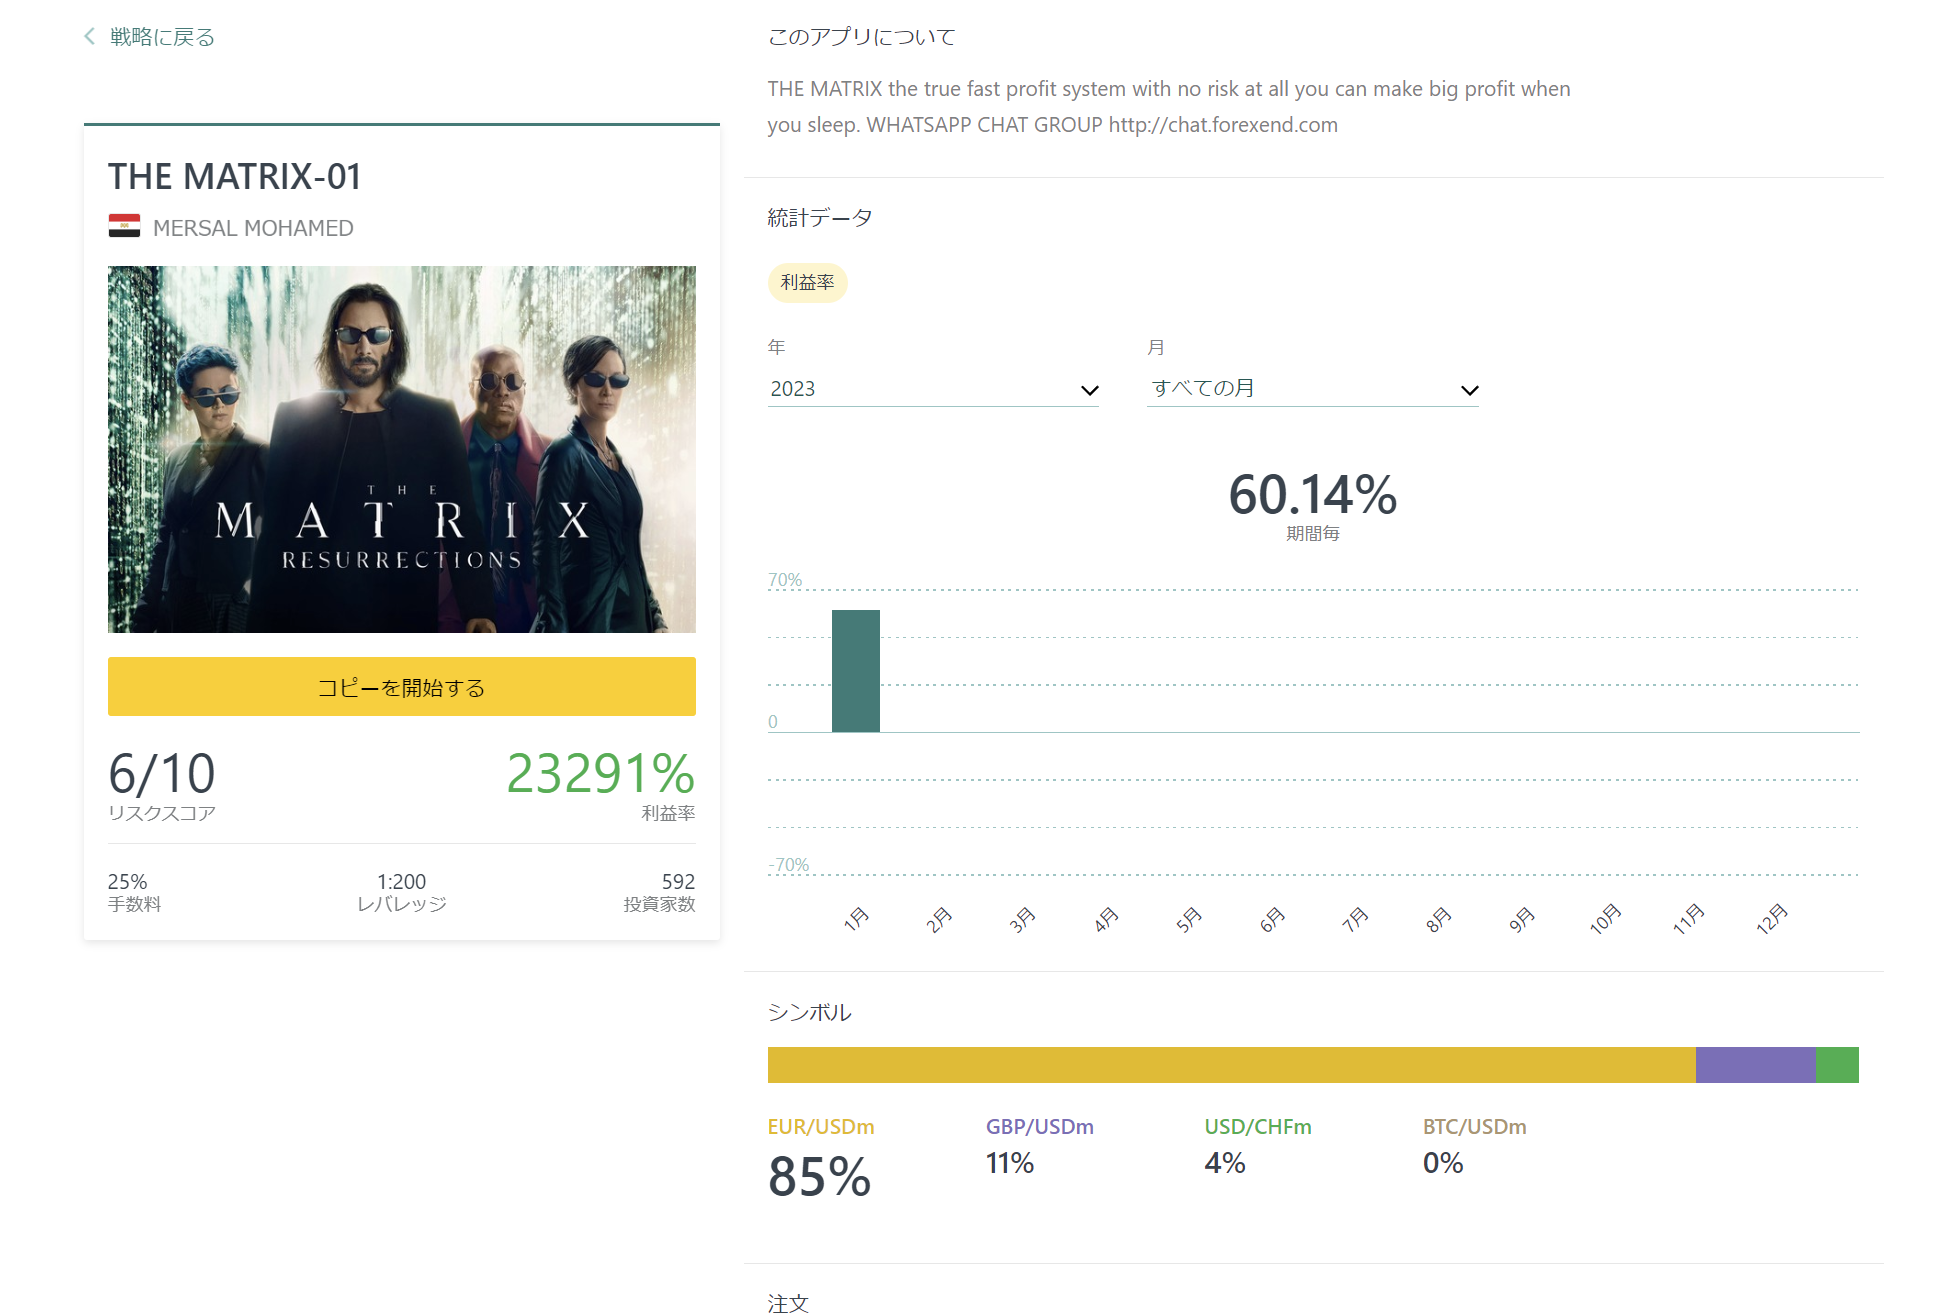1952x1313 pixels.
Task: Click the このアプリについて heading
Action: pos(862,37)
